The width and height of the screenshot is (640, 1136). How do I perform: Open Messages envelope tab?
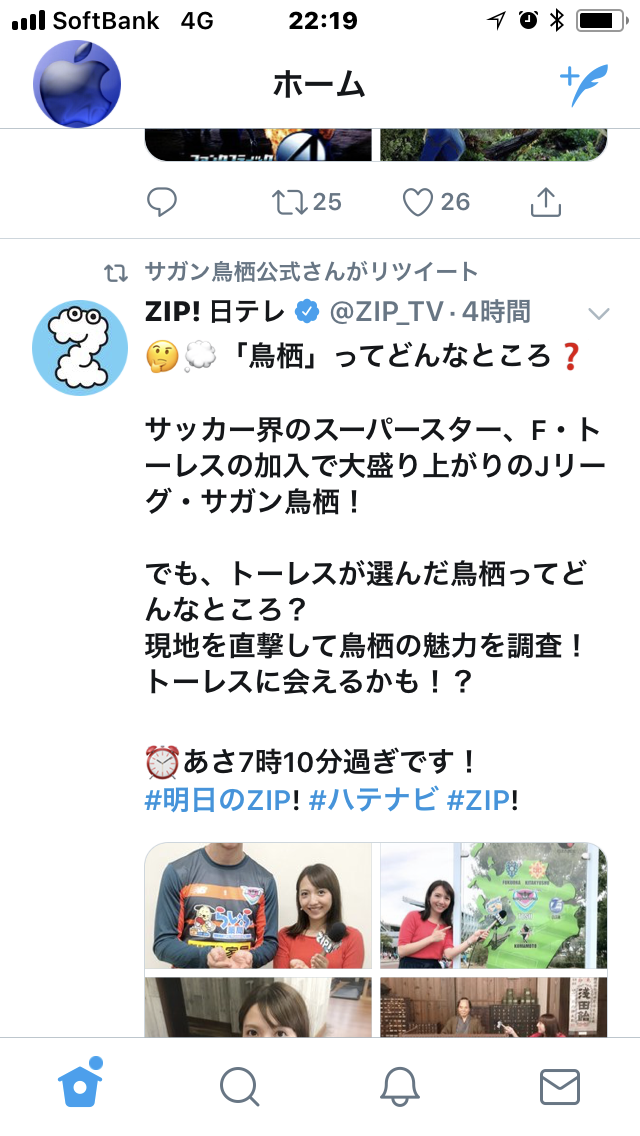pyautogui.click(x=560, y=1087)
